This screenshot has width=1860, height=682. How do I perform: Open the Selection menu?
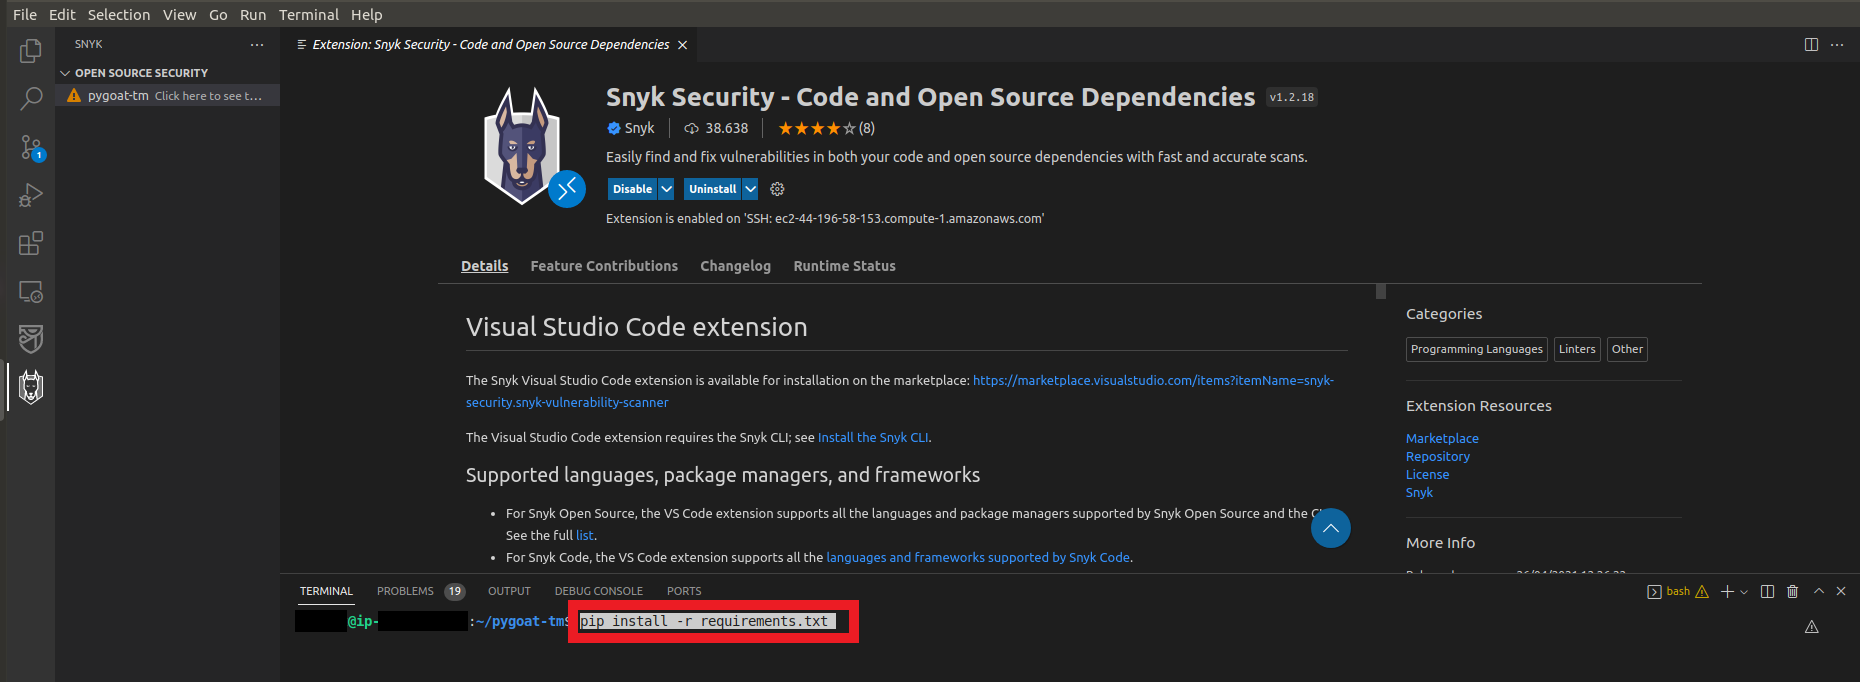[119, 14]
